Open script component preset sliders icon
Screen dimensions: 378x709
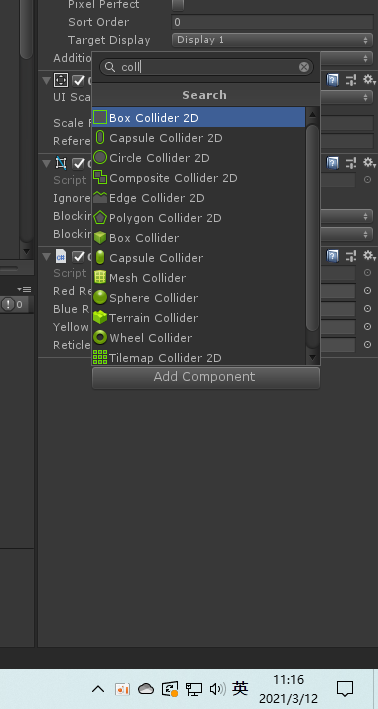[x=351, y=256]
